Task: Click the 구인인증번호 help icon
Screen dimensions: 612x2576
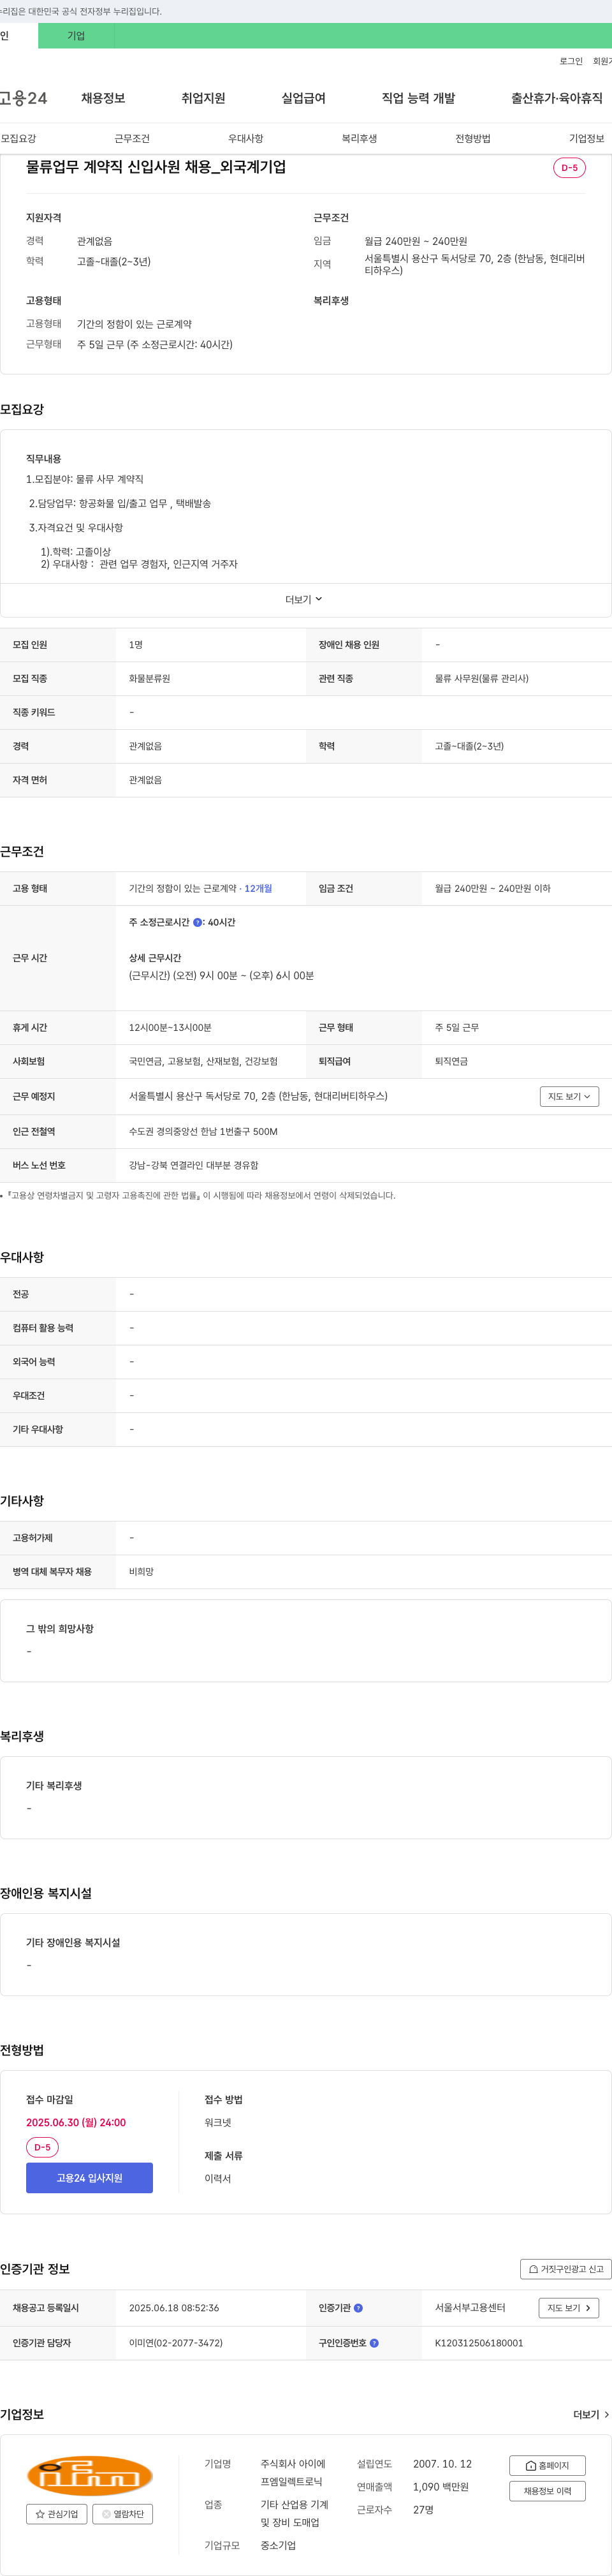Action: coord(374,2343)
